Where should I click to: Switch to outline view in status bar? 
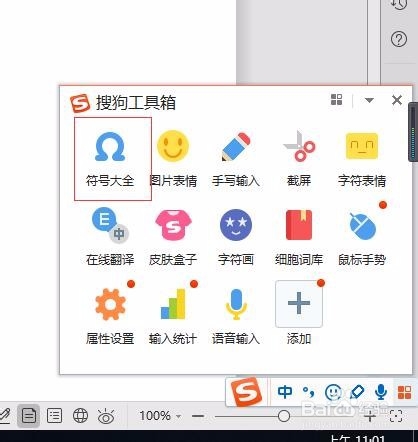click(x=54, y=416)
